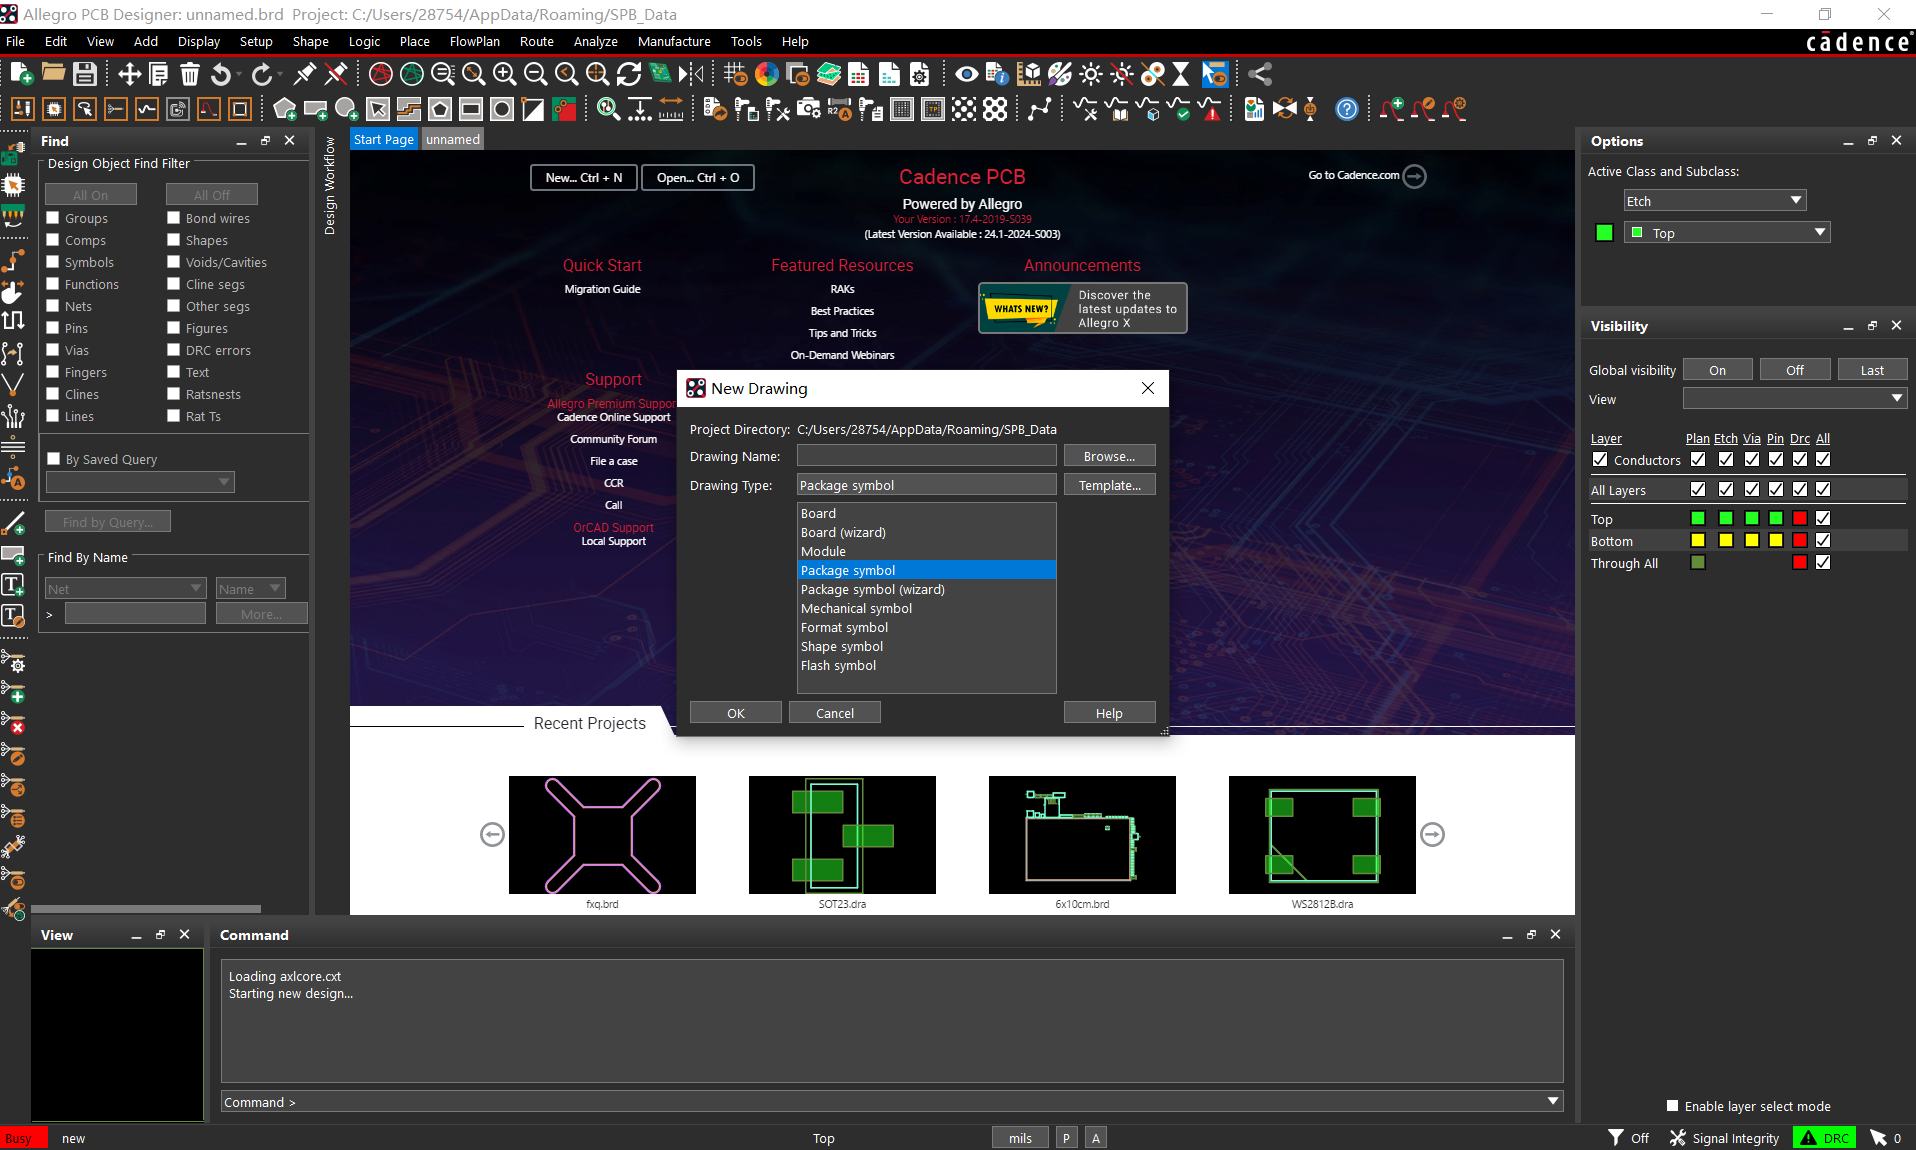Open the Manufacture menu
Image resolution: width=1916 pixels, height=1150 pixels.
(x=674, y=41)
